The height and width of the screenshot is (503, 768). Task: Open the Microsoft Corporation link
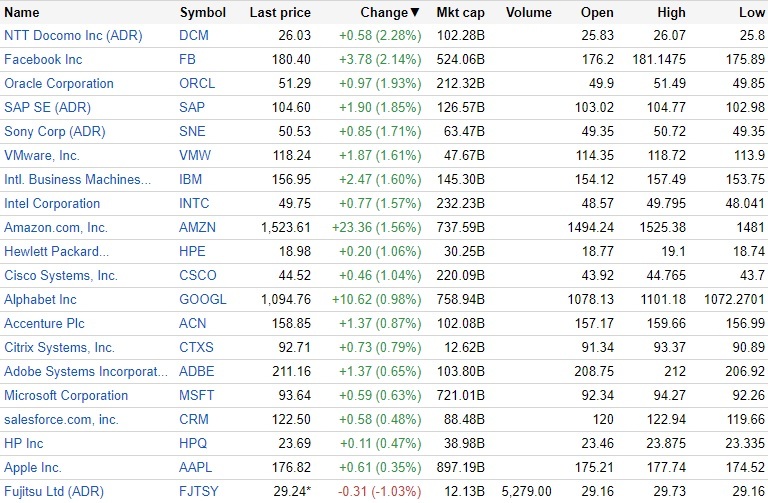tap(66, 395)
